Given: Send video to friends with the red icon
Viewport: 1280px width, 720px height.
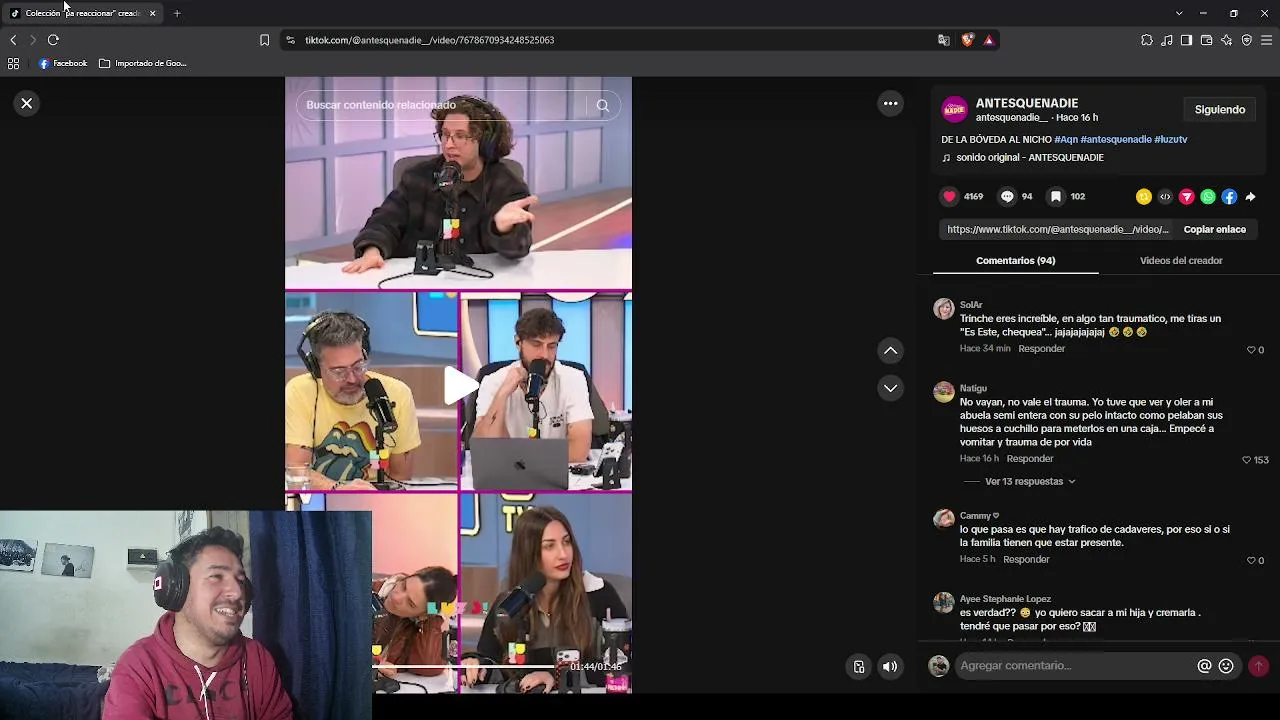Looking at the screenshot, I should (1187, 197).
